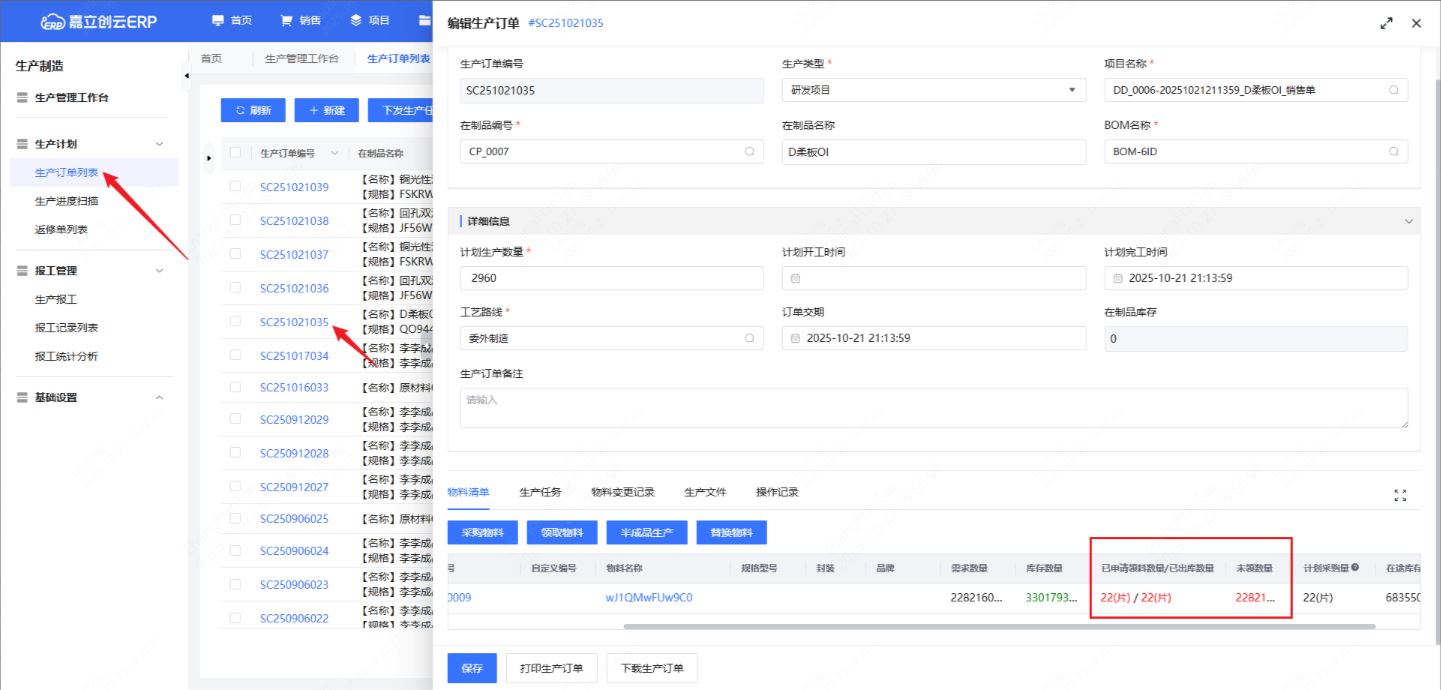Select checkbox for order SC251021035
The image size is (1441, 690).
[235, 322]
